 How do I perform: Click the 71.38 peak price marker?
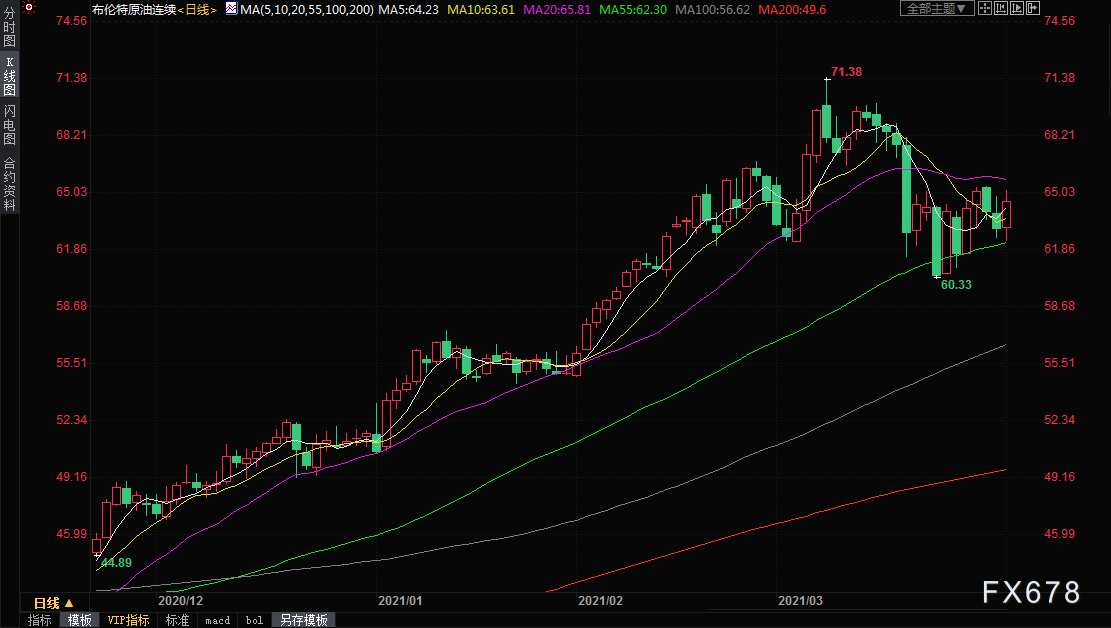click(x=846, y=72)
